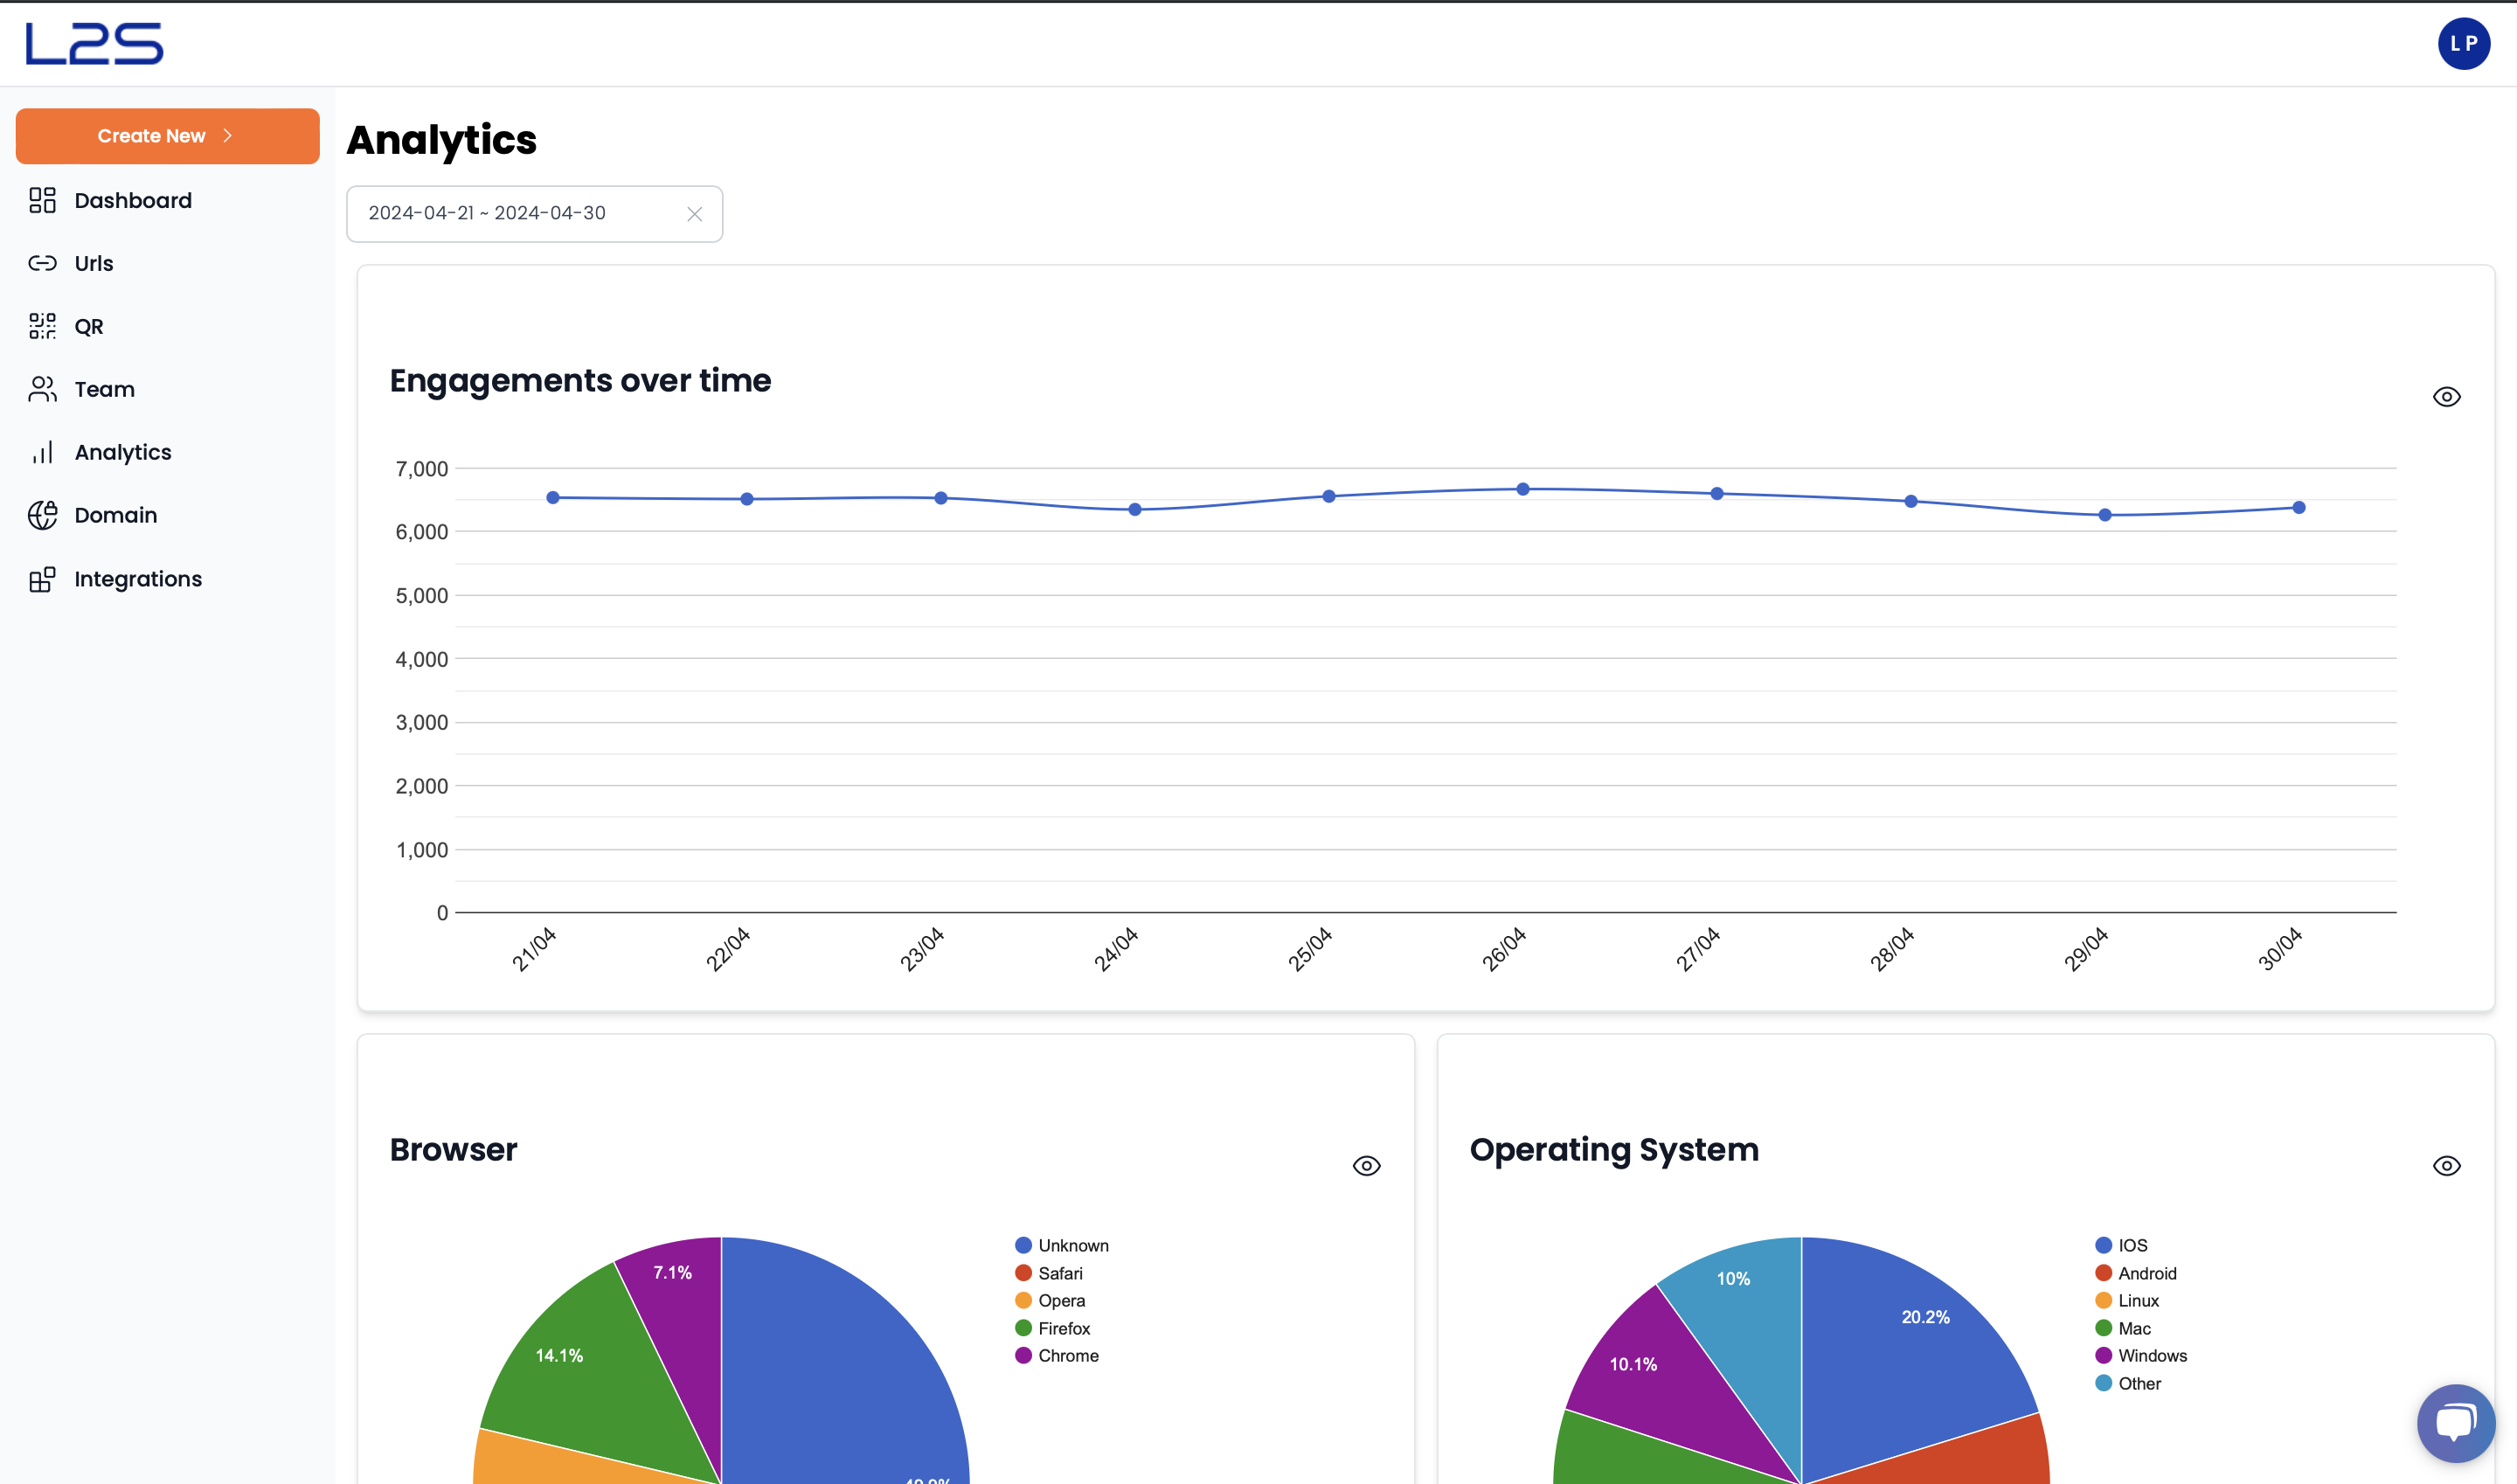Open the LP user avatar menu
The image size is (2517, 1484).
2463,44
